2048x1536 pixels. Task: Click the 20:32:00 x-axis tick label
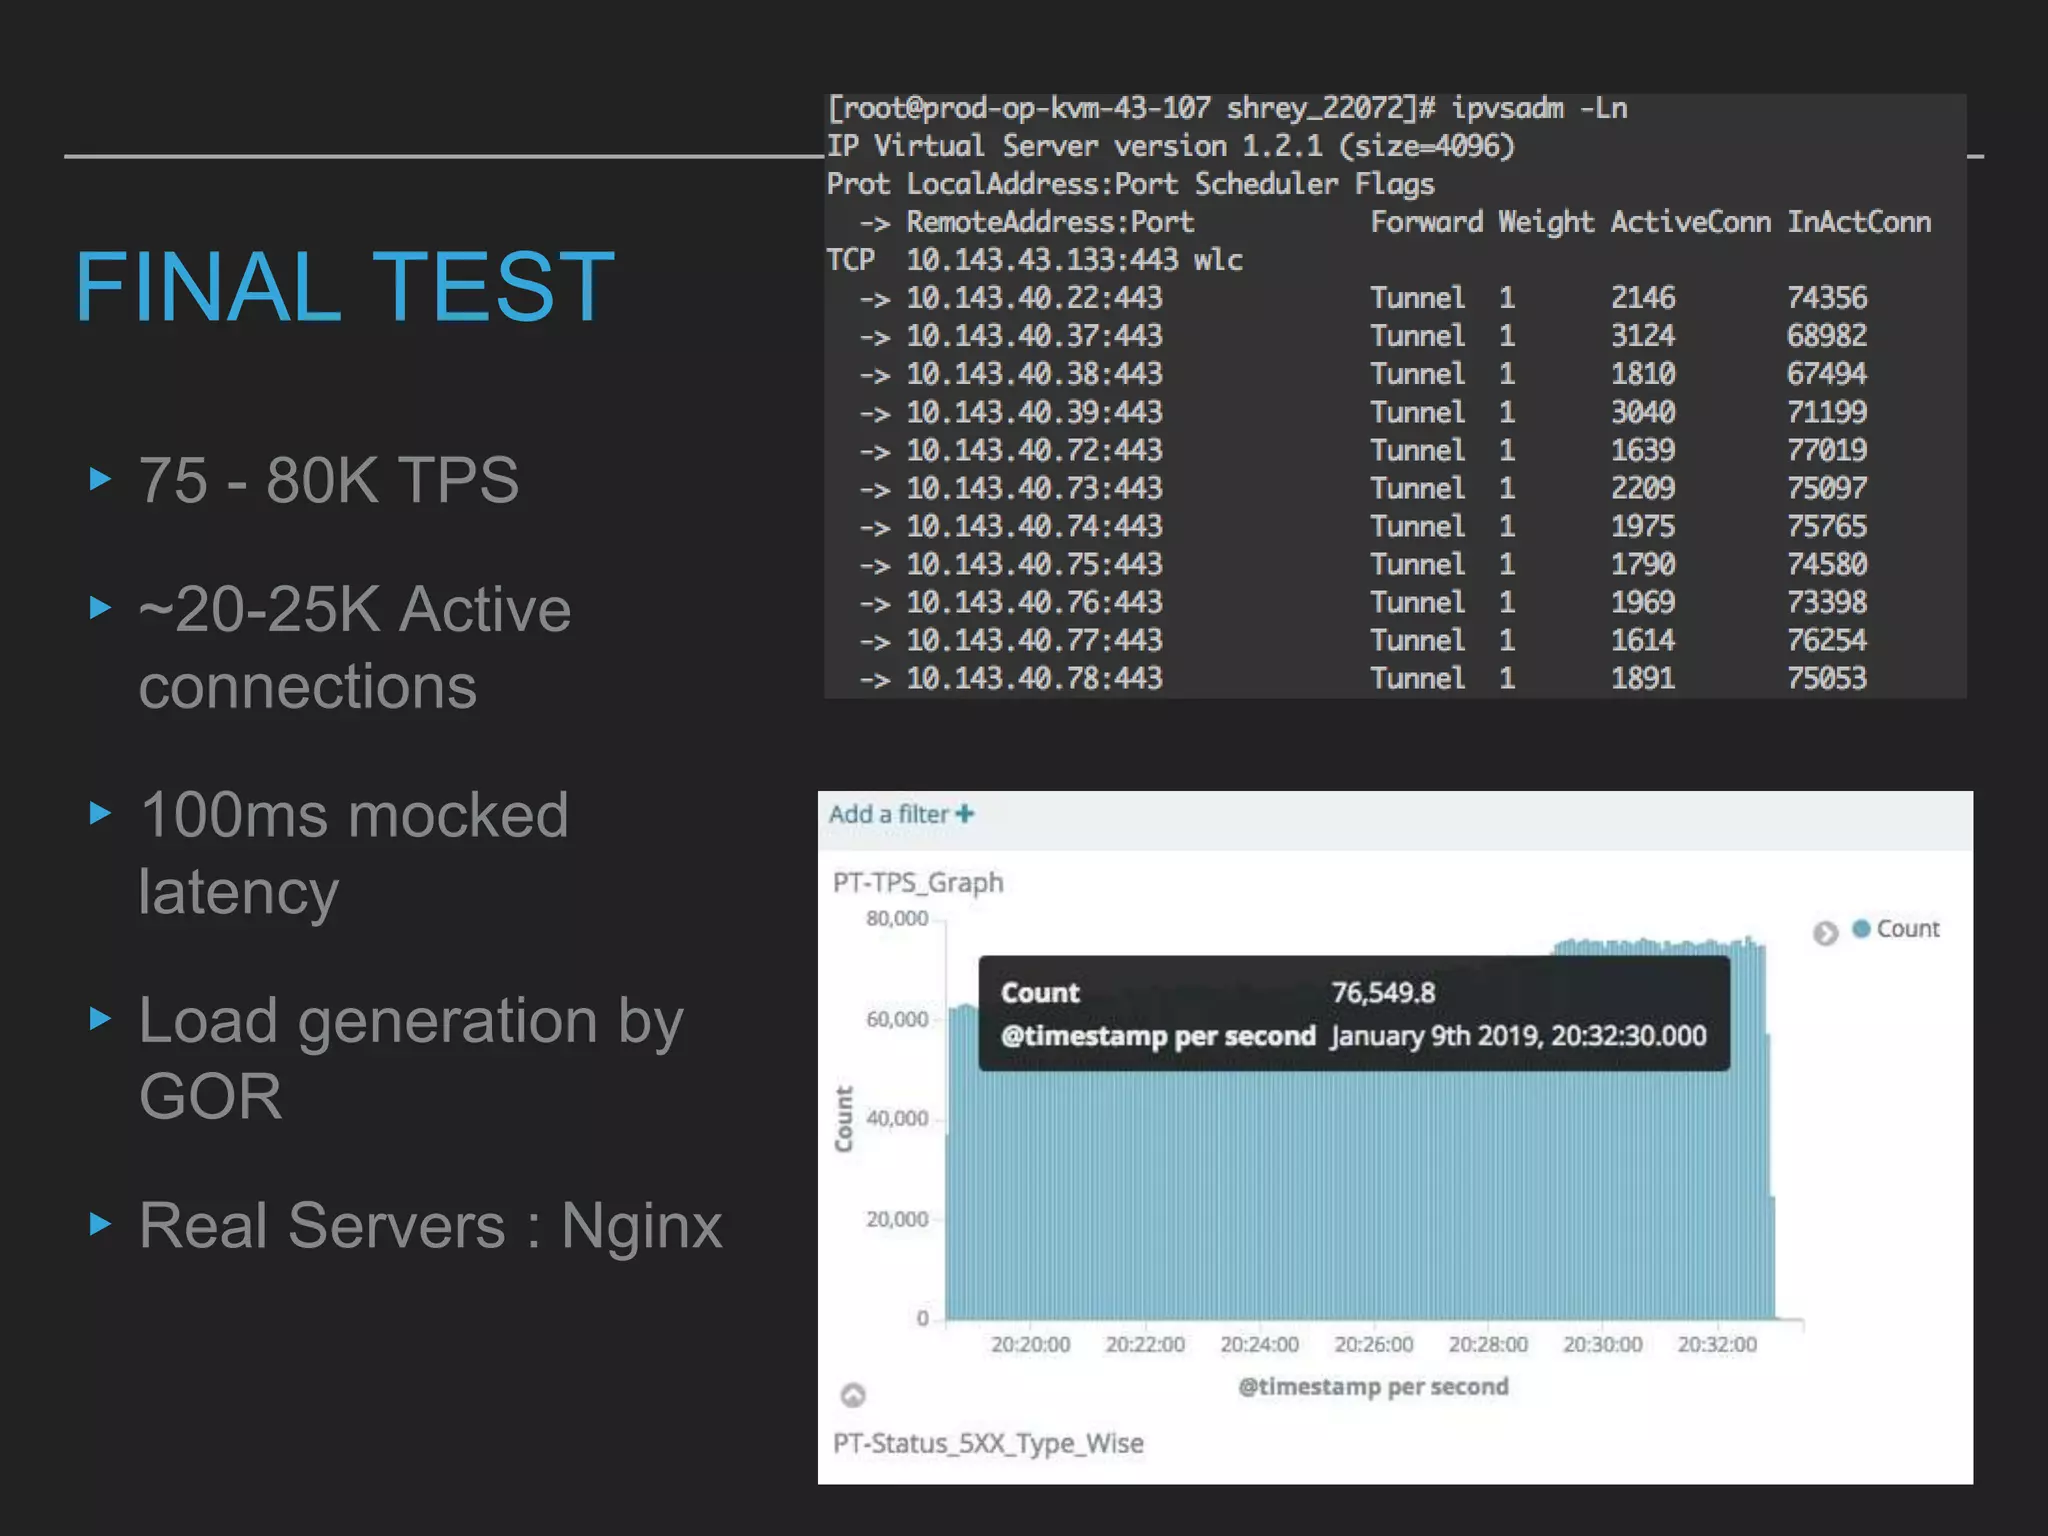pyautogui.click(x=1717, y=1344)
